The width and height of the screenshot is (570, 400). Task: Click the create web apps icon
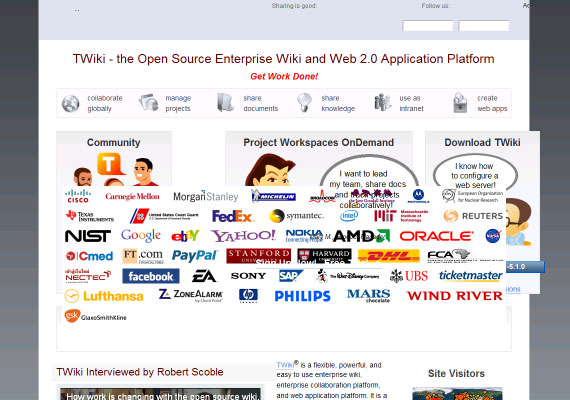[460, 103]
